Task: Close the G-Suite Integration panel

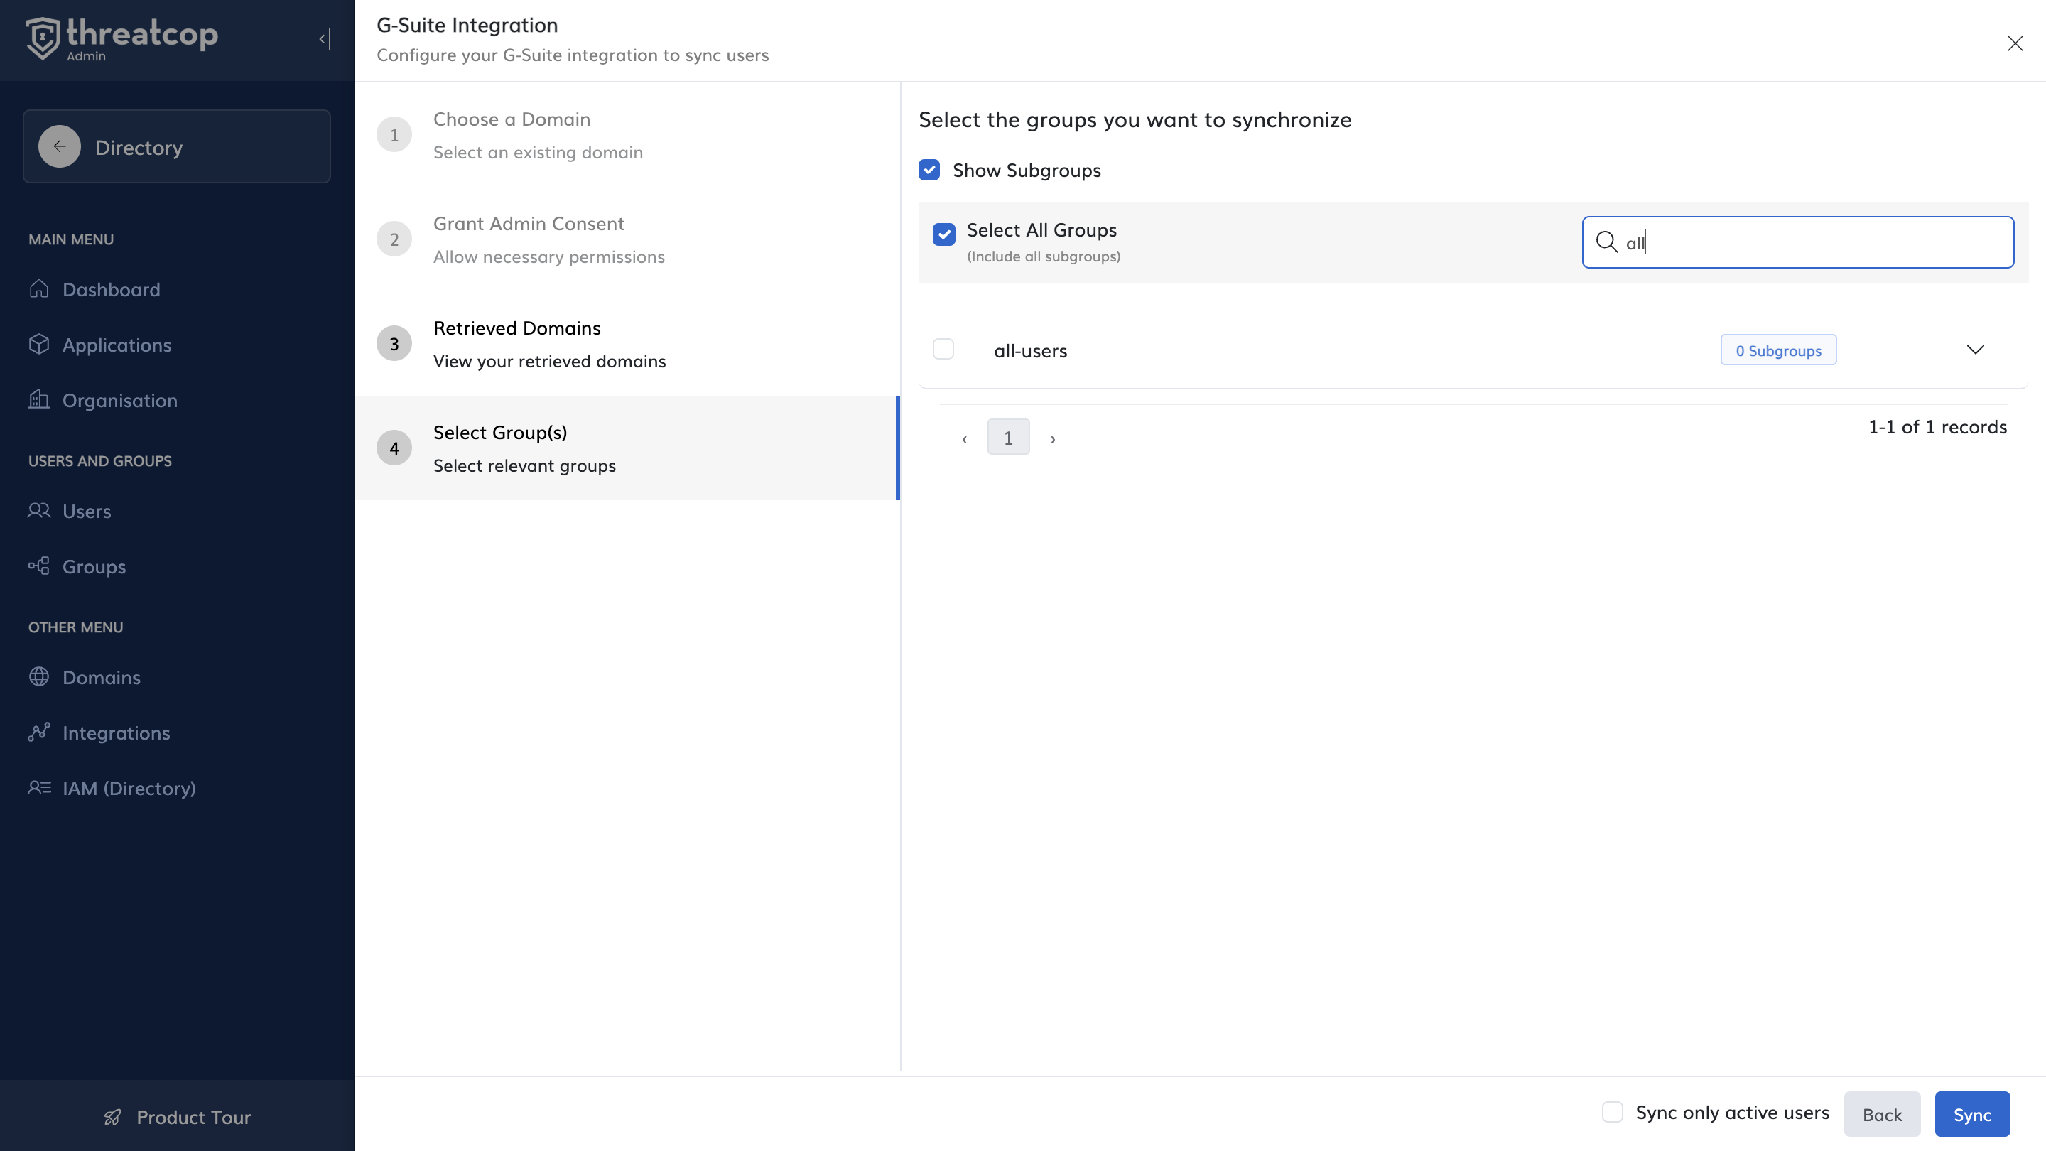Action: pos(2015,43)
